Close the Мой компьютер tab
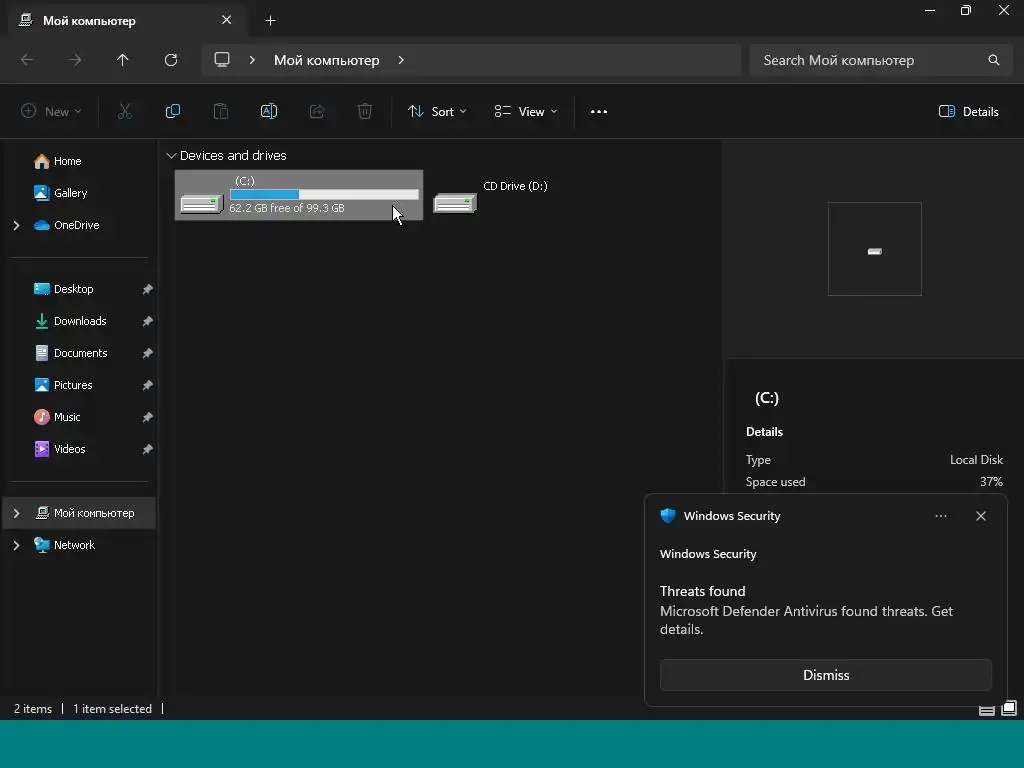 pyautogui.click(x=227, y=20)
